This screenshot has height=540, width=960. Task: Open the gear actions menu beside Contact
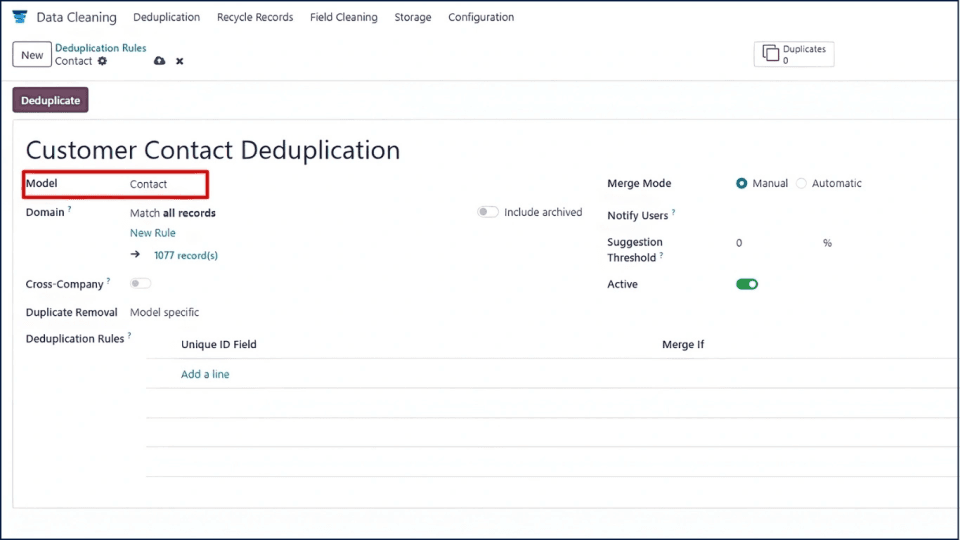pos(102,61)
